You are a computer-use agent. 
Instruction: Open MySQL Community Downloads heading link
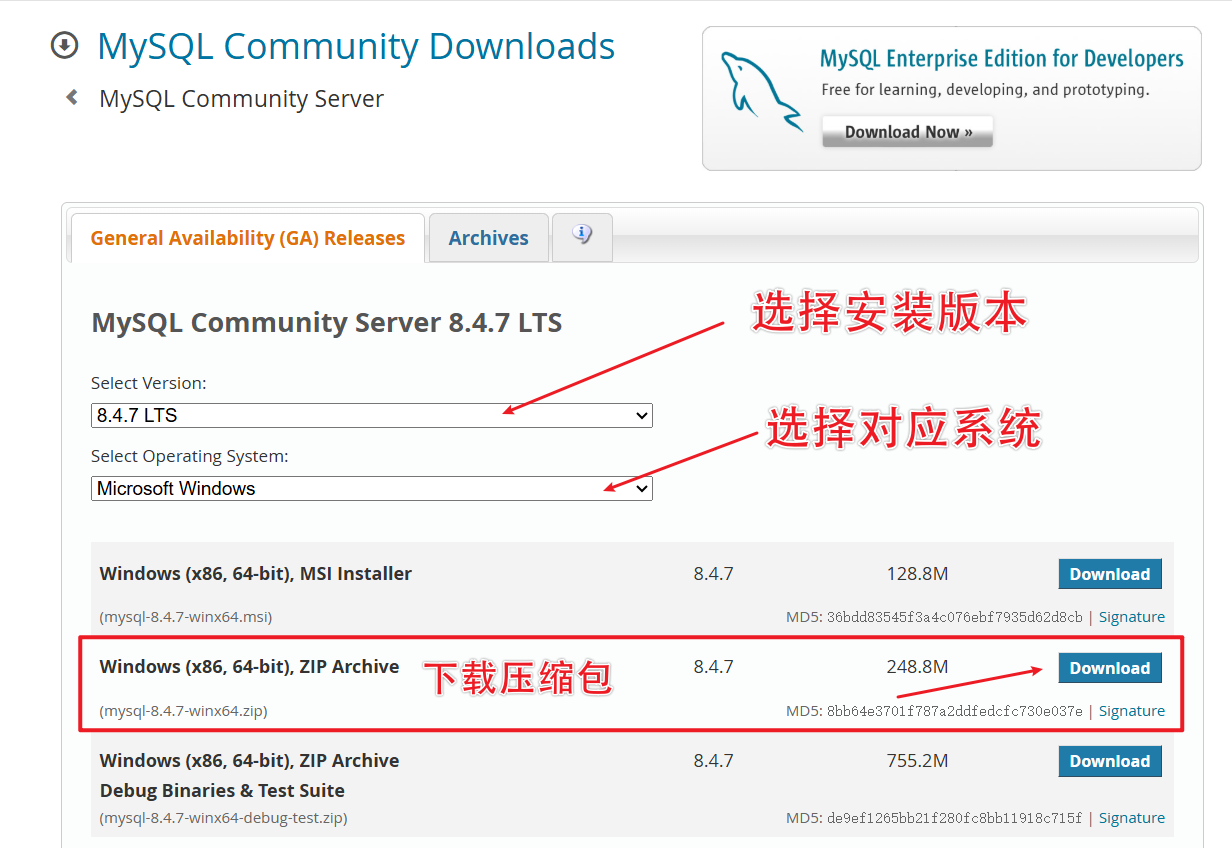[x=356, y=46]
